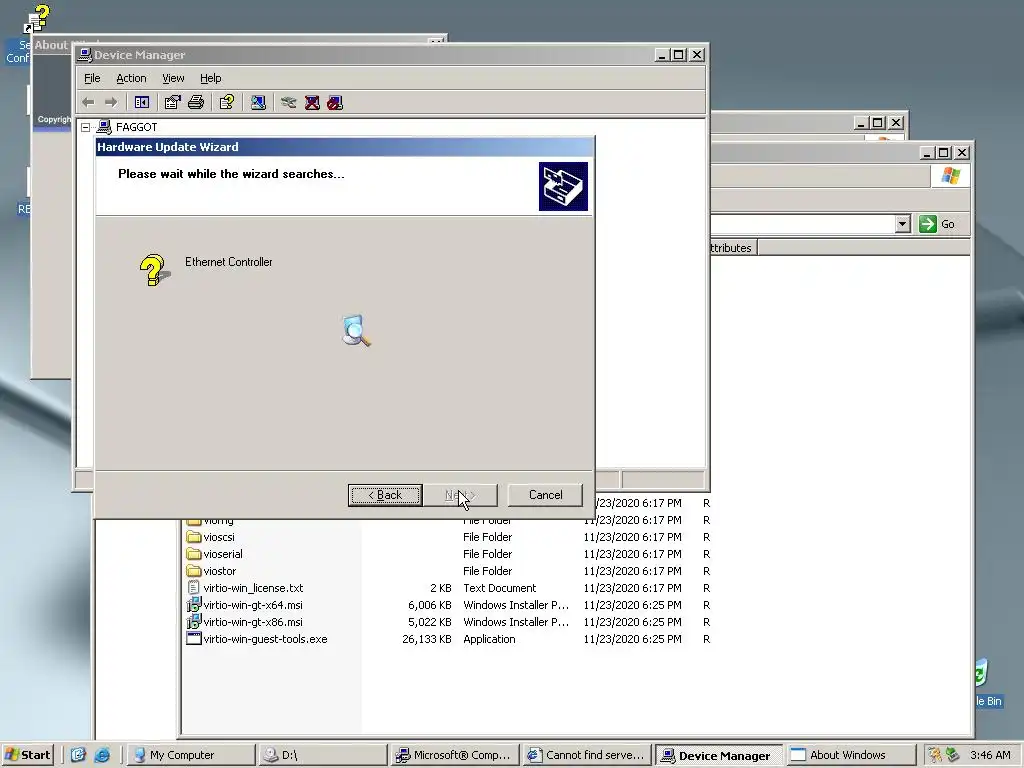The height and width of the screenshot is (768, 1024).
Task: Launch Internet Explorer from quick launch
Action: pyautogui.click(x=102, y=755)
